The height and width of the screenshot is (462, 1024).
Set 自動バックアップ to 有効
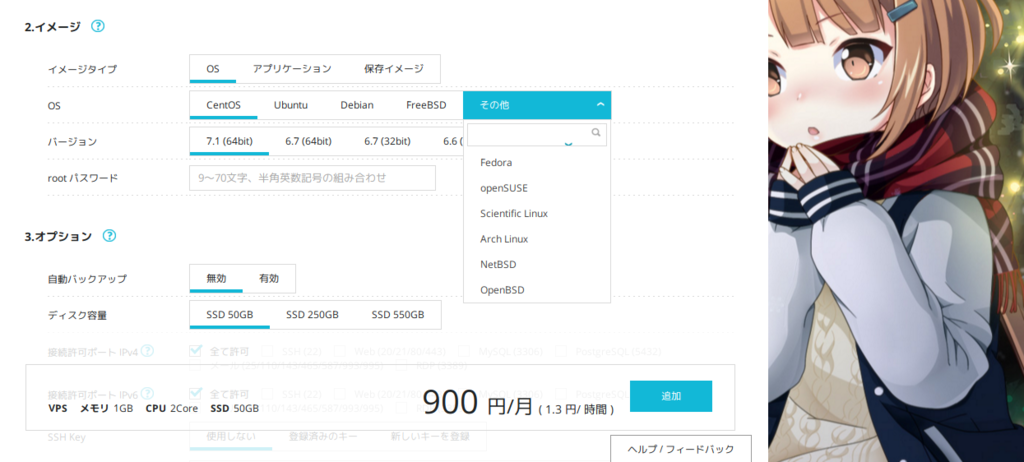tap(269, 278)
